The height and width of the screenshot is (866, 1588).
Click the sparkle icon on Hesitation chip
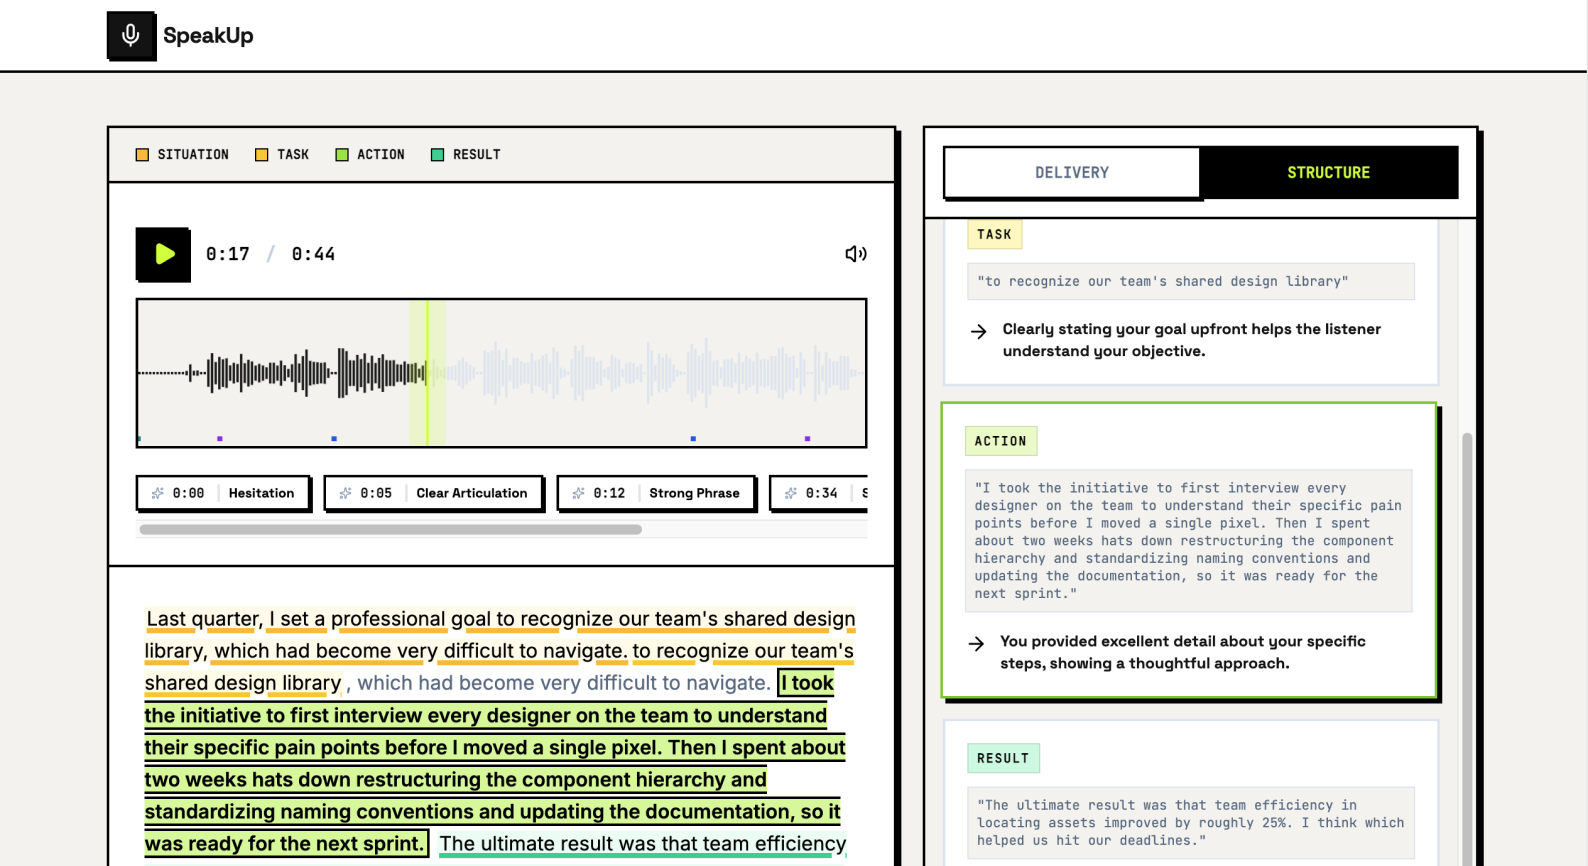[157, 493]
